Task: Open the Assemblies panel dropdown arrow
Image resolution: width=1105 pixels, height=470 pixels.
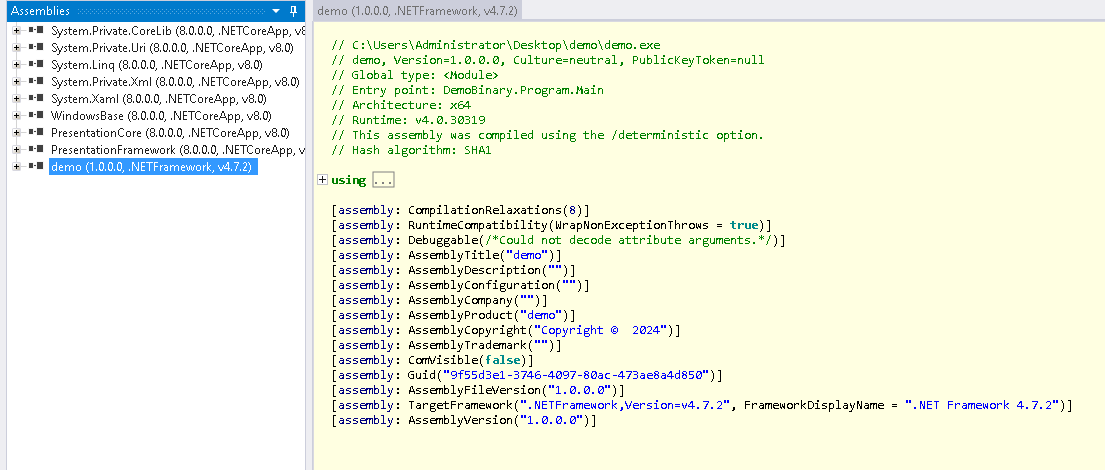Action: [276, 11]
